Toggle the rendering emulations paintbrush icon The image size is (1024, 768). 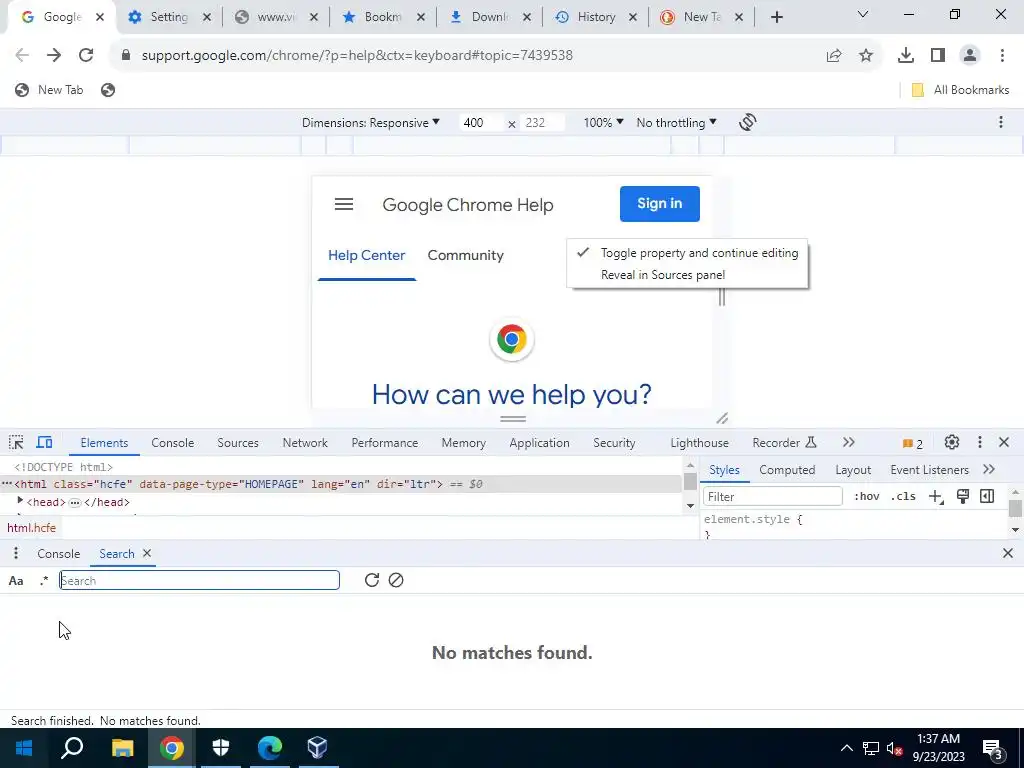pyautogui.click(x=963, y=496)
